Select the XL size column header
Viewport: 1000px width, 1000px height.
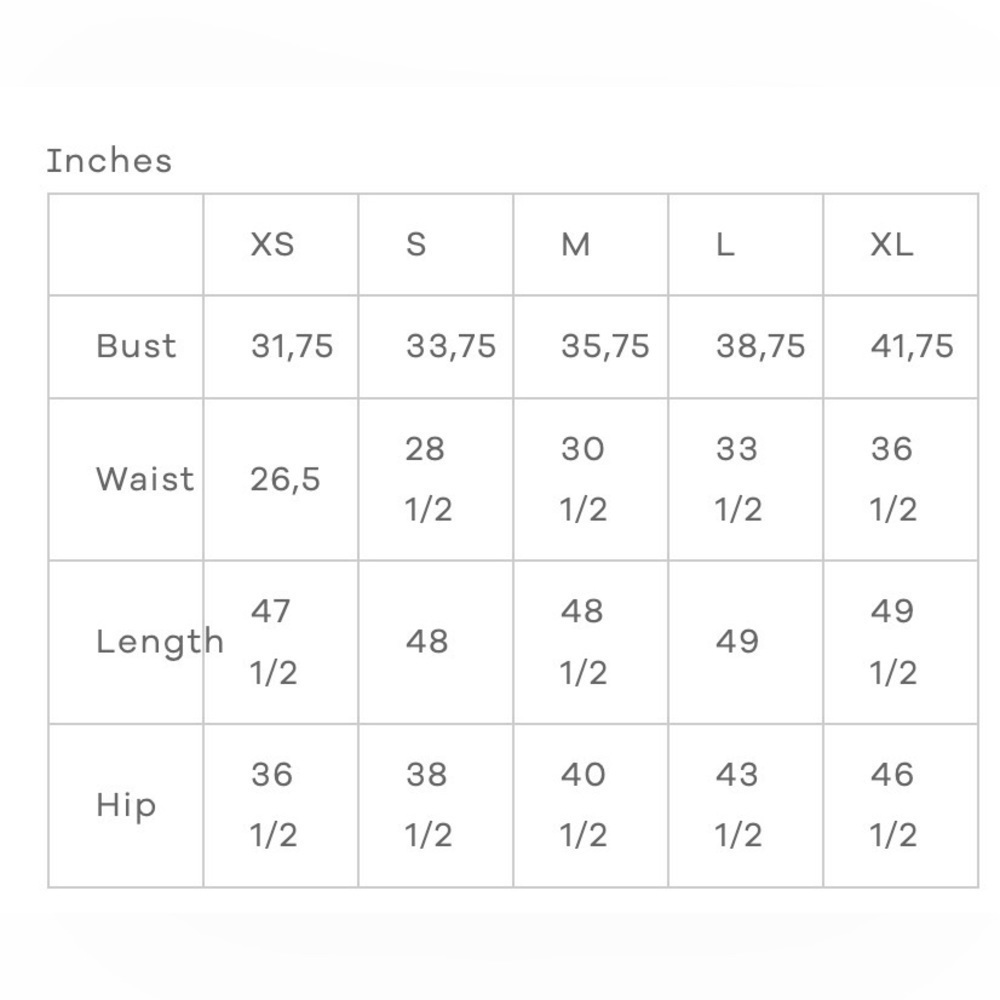point(892,244)
